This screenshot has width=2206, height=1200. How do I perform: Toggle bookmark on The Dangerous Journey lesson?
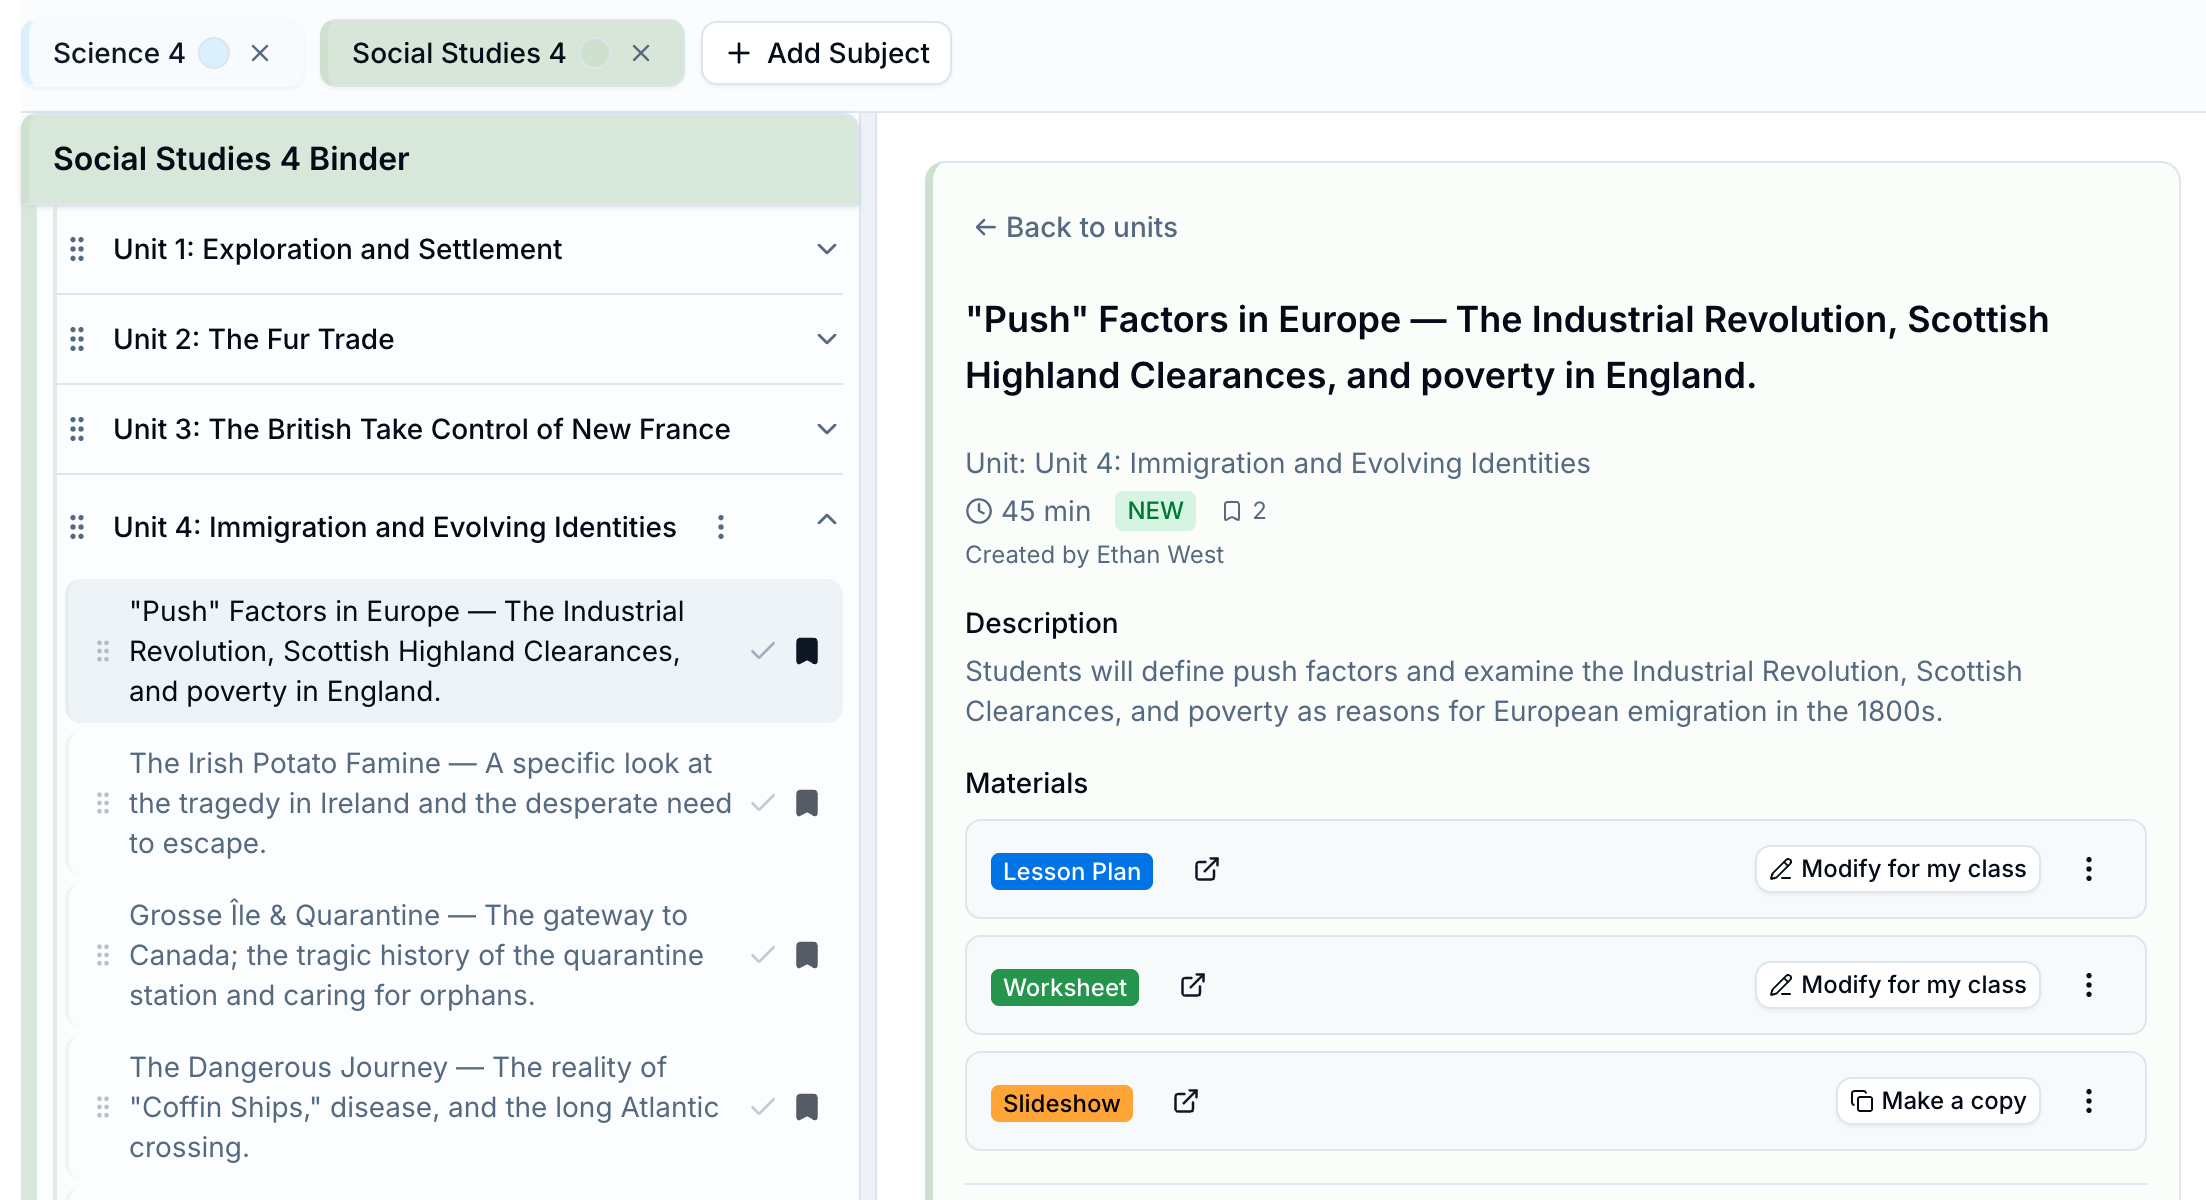click(807, 1107)
